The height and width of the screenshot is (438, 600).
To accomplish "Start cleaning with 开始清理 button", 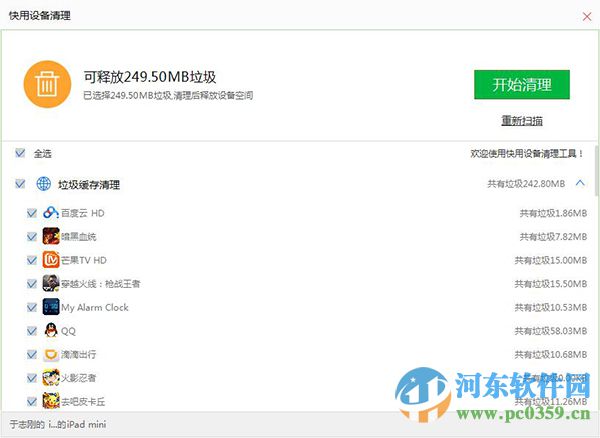I will [x=522, y=85].
